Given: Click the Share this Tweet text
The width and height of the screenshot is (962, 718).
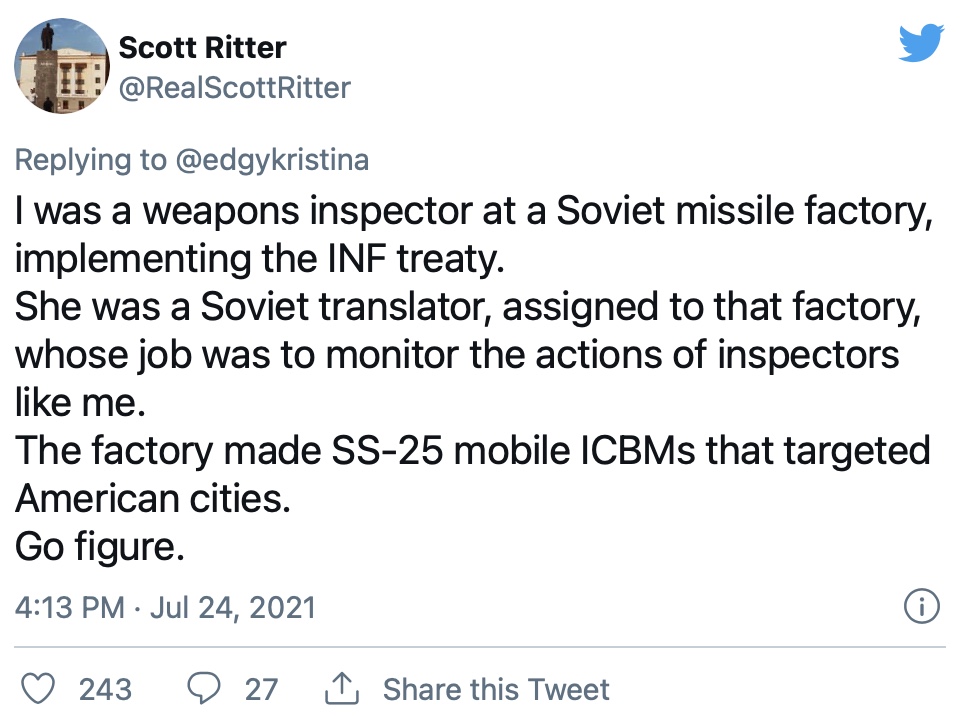Looking at the screenshot, I should (x=496, y=689).
